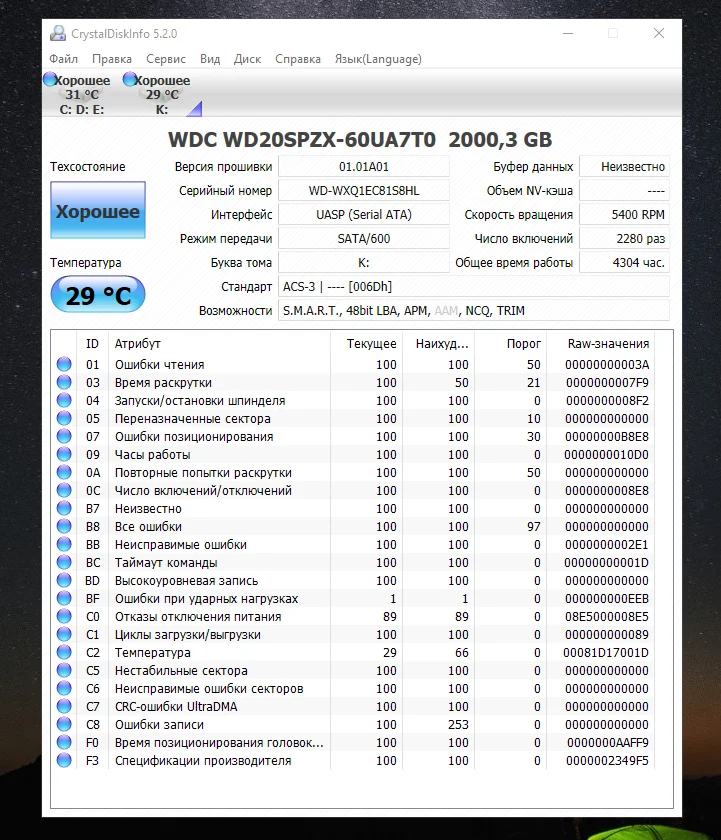Click the status icon for 07 Ошибки позиционирования
The image size is (721, 840).
click(64, 437)
